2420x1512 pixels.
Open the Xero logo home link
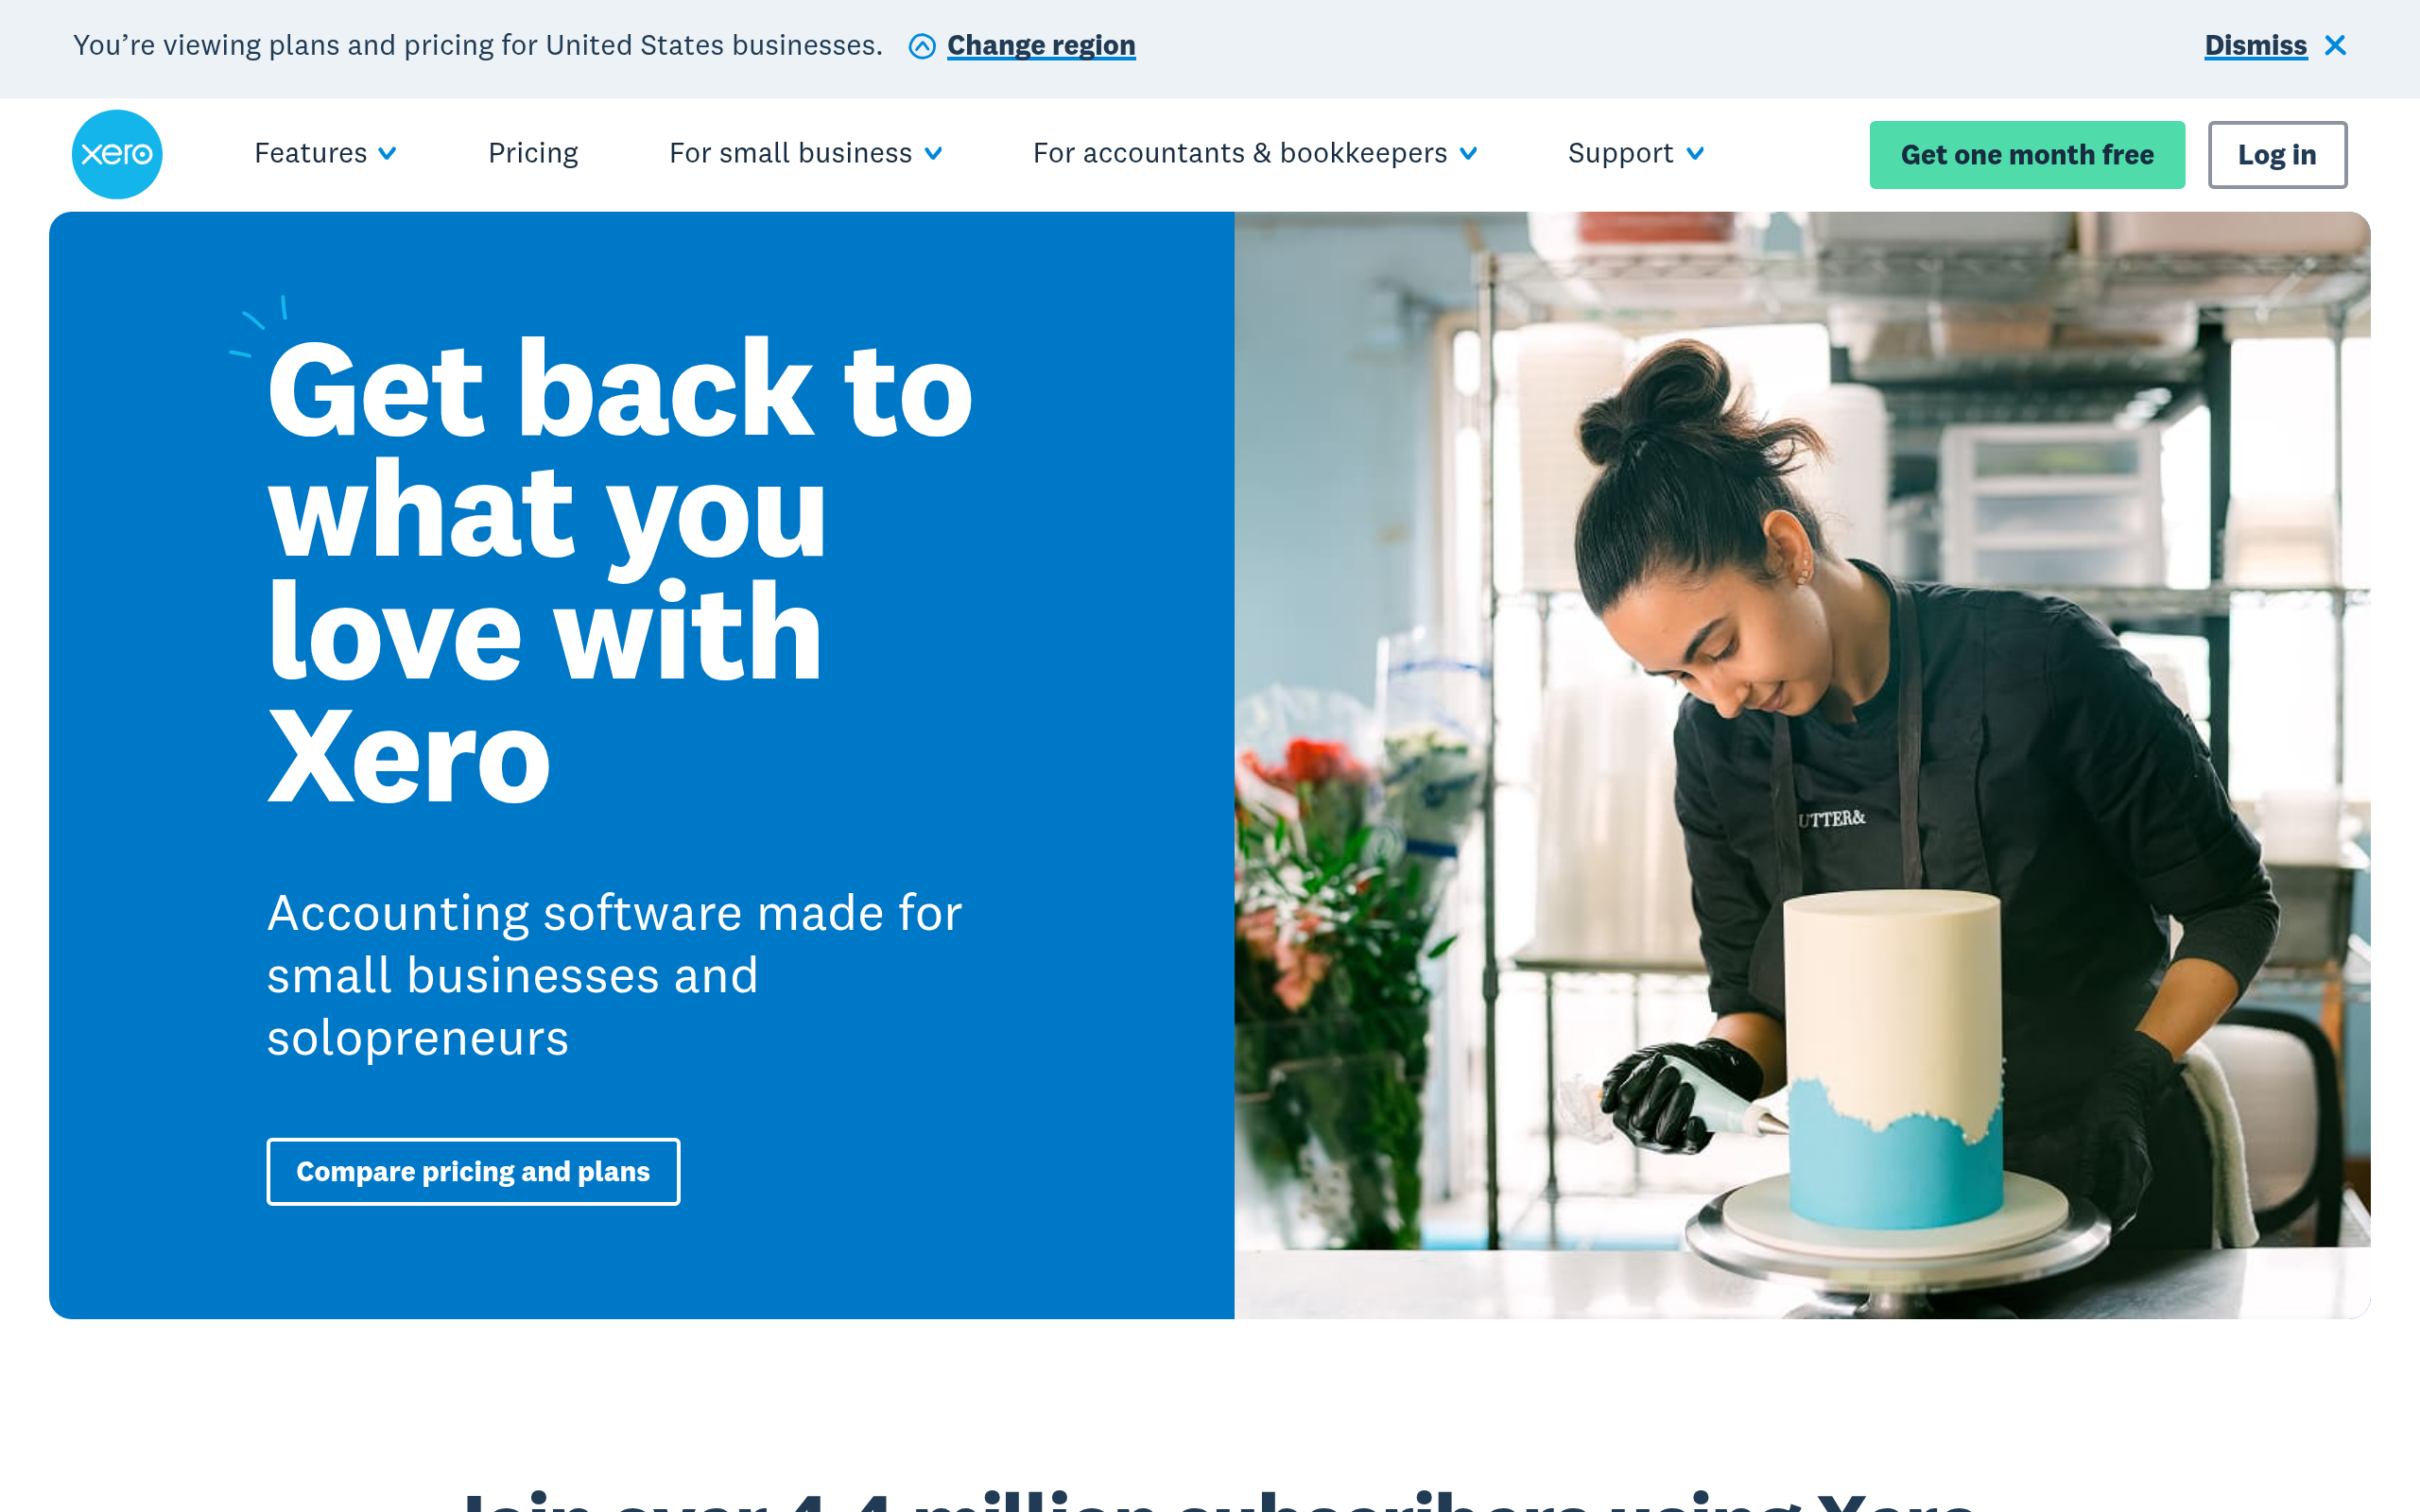coord(117,154)
